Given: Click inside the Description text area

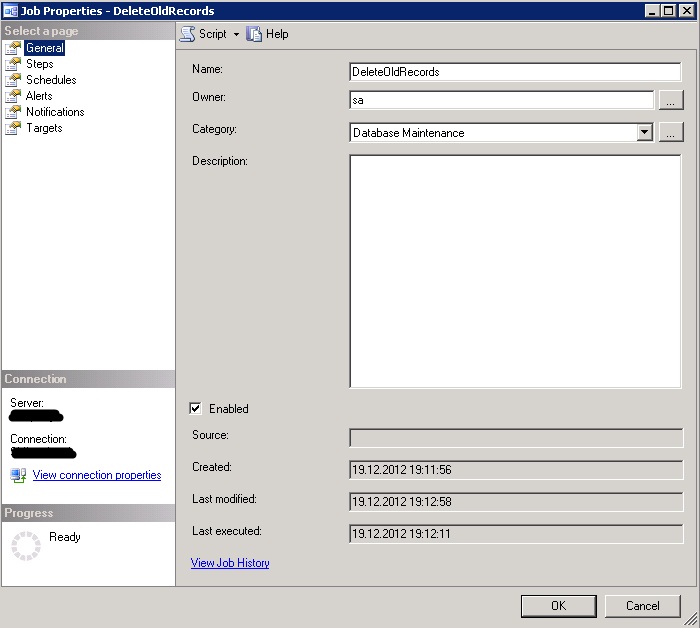Looking at the screenshot, I should pyautogui.click(x=515, y=271).
